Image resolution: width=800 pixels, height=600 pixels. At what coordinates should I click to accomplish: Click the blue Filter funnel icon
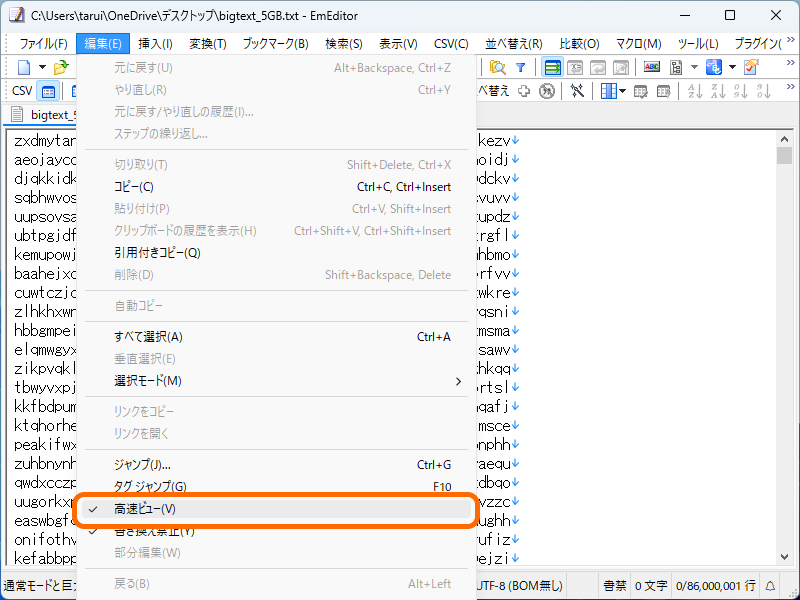[x=520, y=67]
